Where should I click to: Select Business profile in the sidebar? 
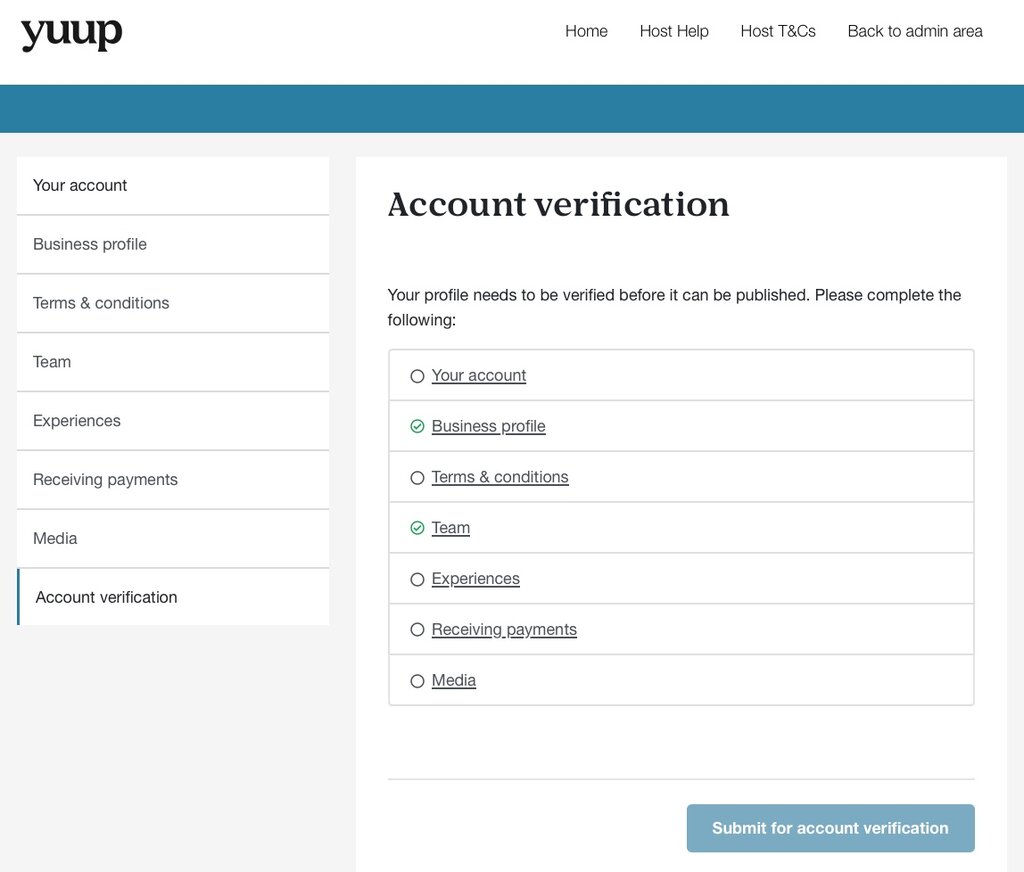pyautogui.click(x=173, y=244)
